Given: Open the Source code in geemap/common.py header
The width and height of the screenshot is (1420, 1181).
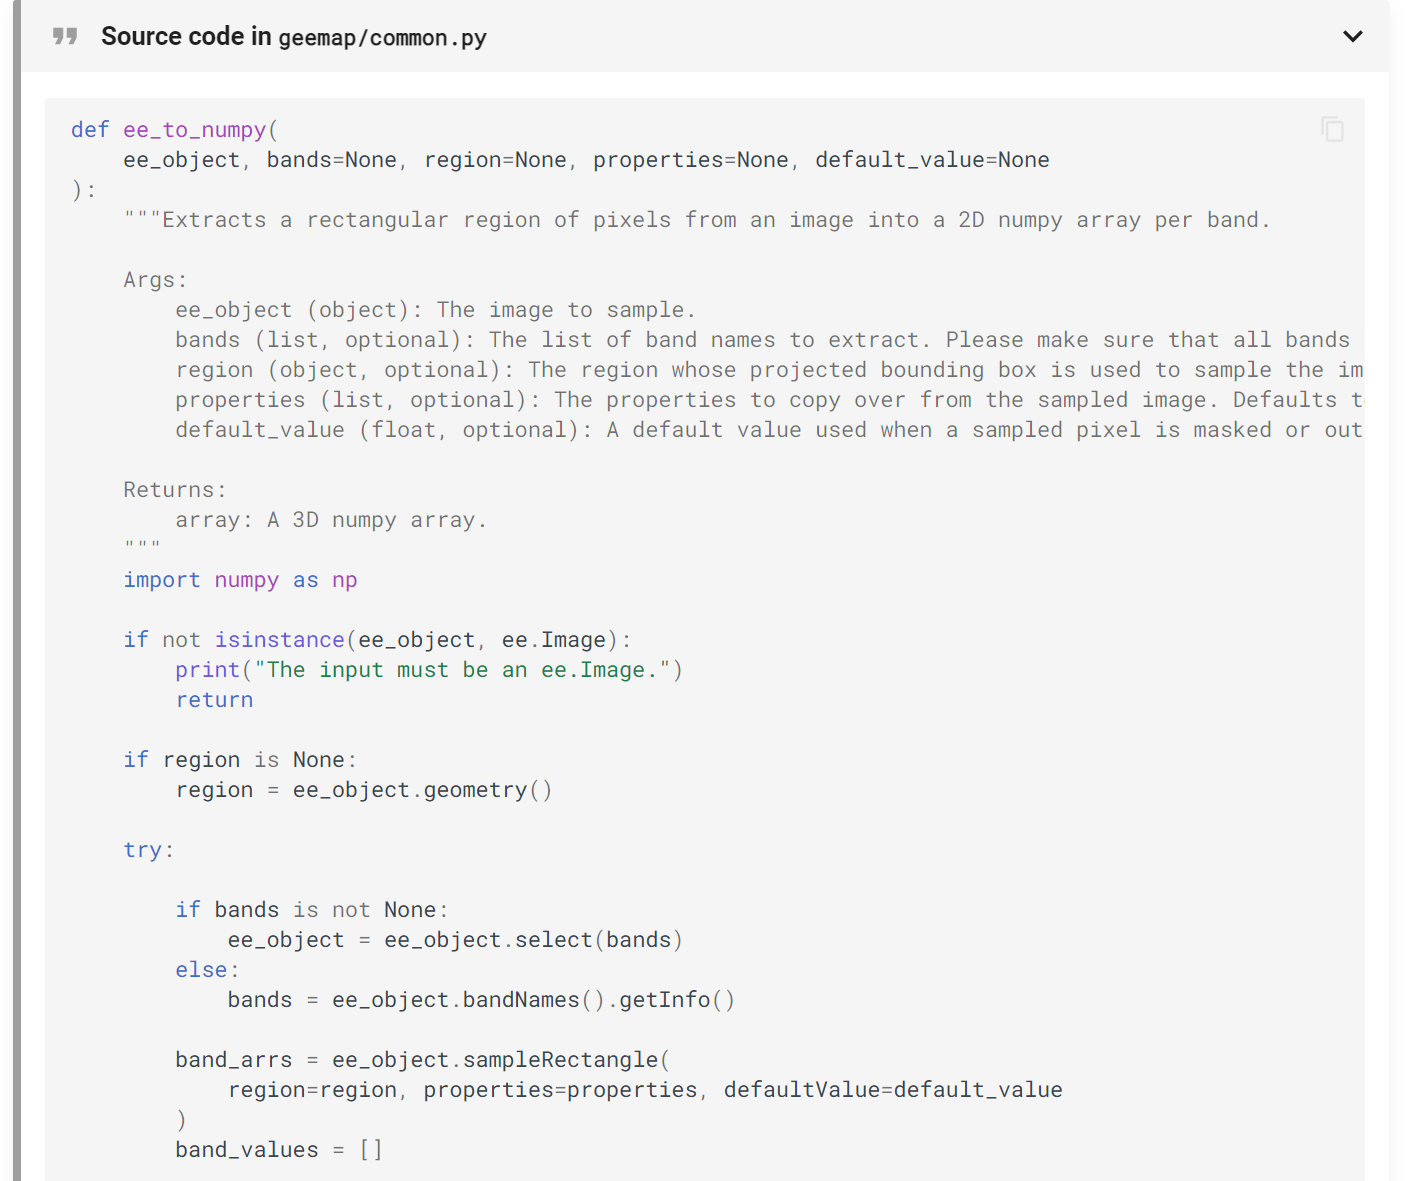Looking at the screenshot, I should (x=293, y=36).
